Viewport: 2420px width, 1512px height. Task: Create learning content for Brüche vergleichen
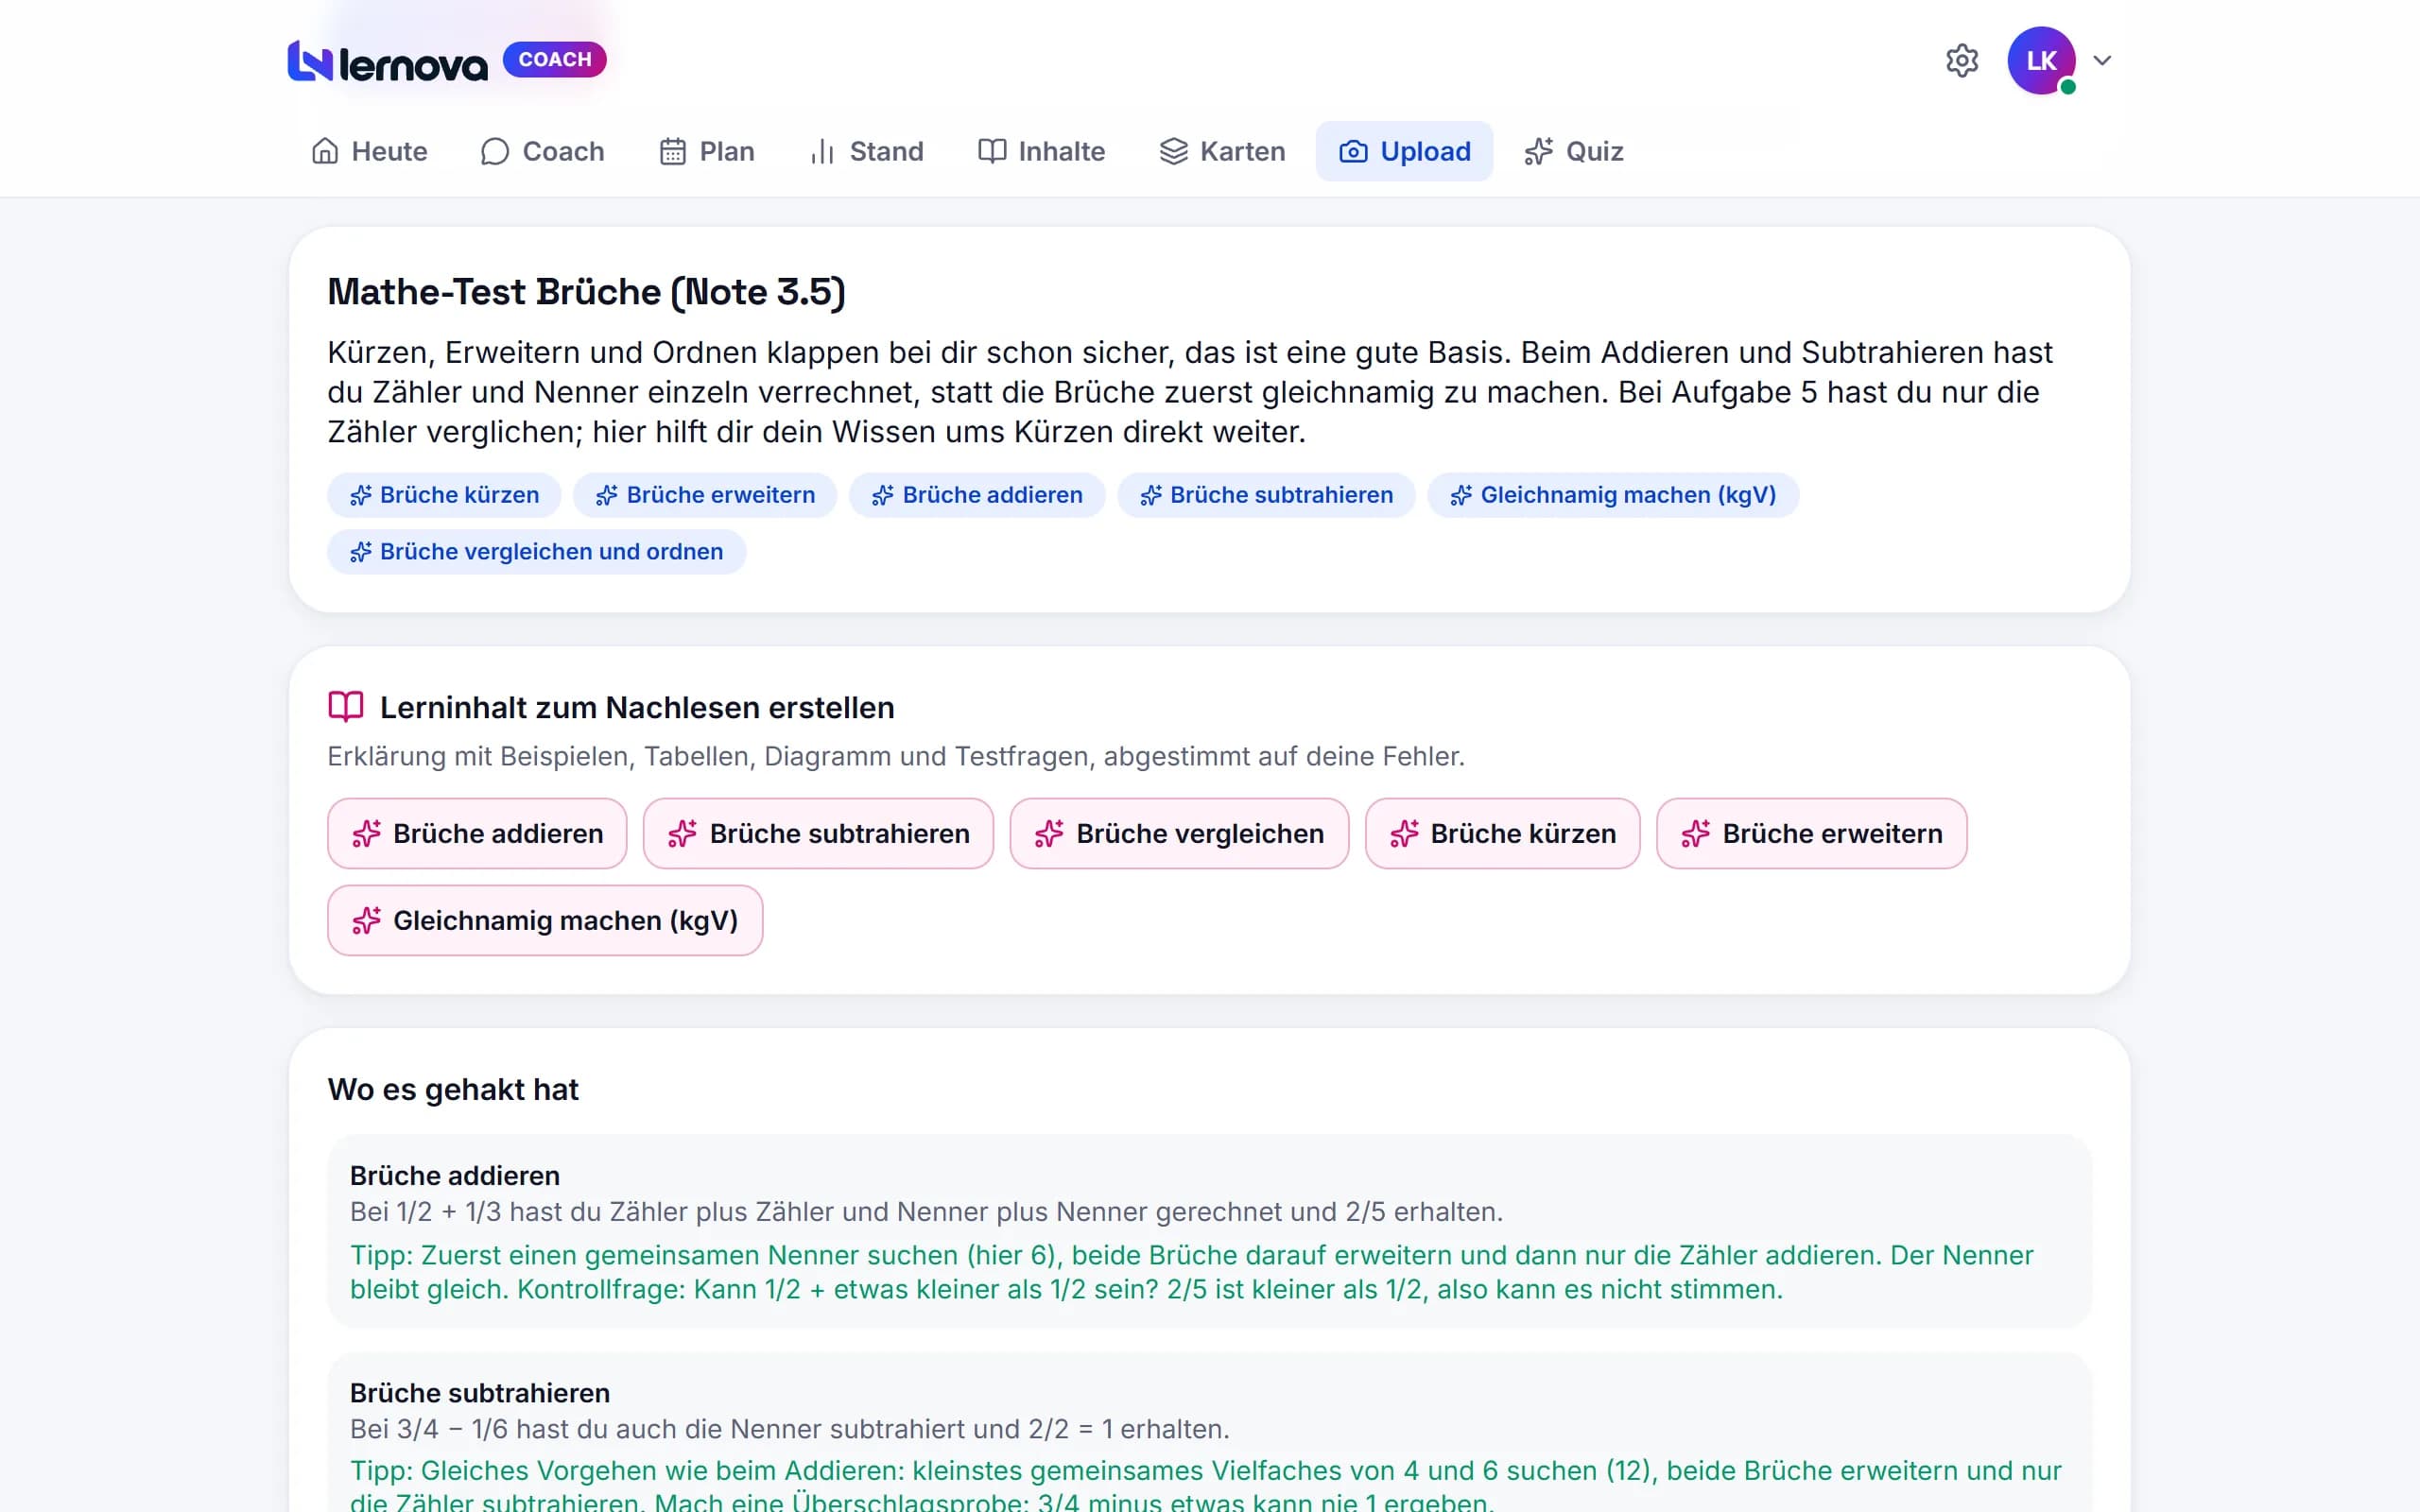tap(1179, 833)
